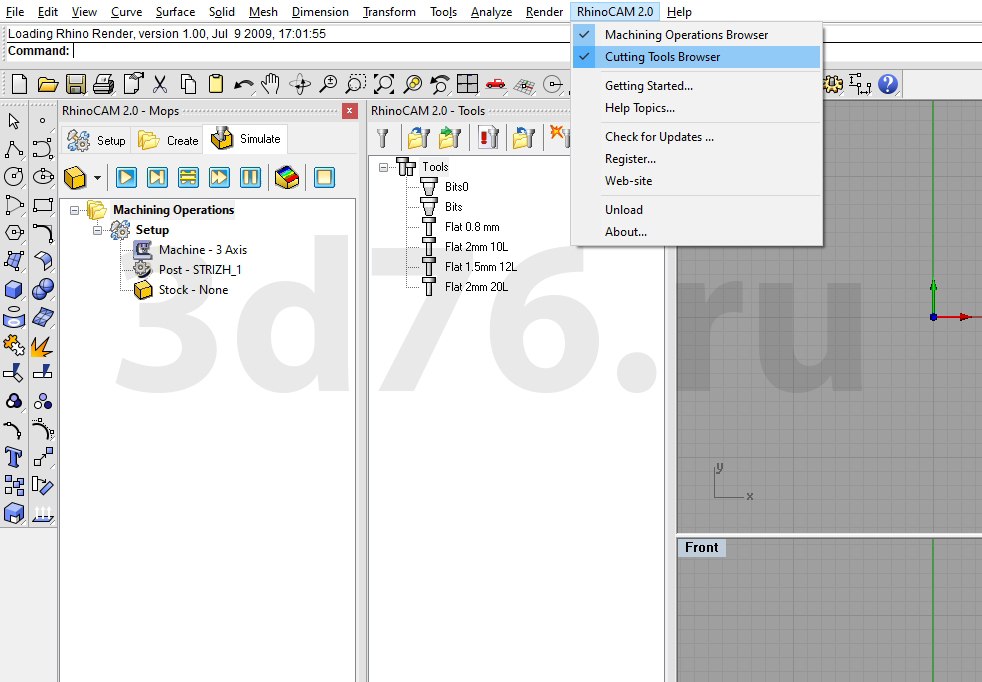Screen dimensions: 982x682
Task: Open the Surface menu
Action: click(175, 12)
